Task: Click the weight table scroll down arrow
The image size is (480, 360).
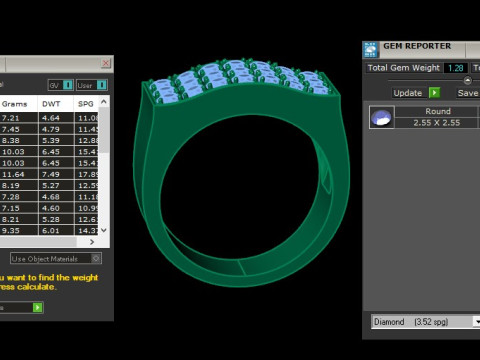Action: [104, 230]
